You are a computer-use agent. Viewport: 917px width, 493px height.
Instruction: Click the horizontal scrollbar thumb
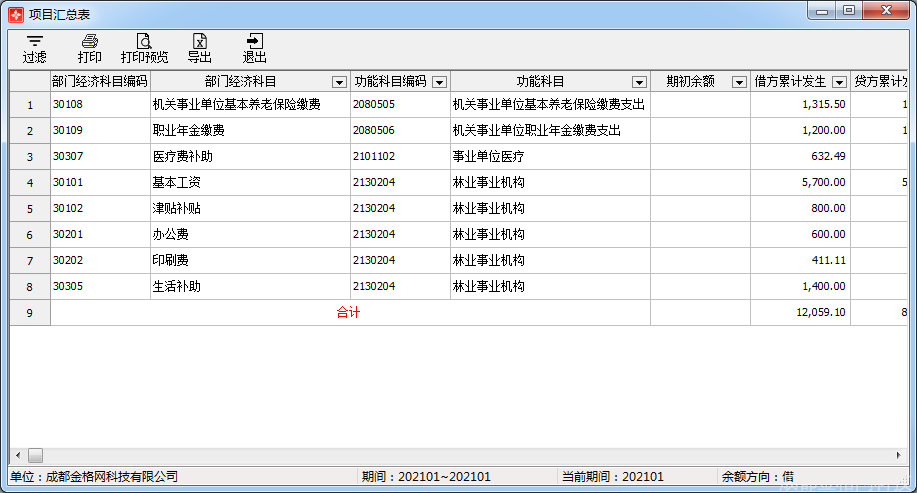pos(36,455)
